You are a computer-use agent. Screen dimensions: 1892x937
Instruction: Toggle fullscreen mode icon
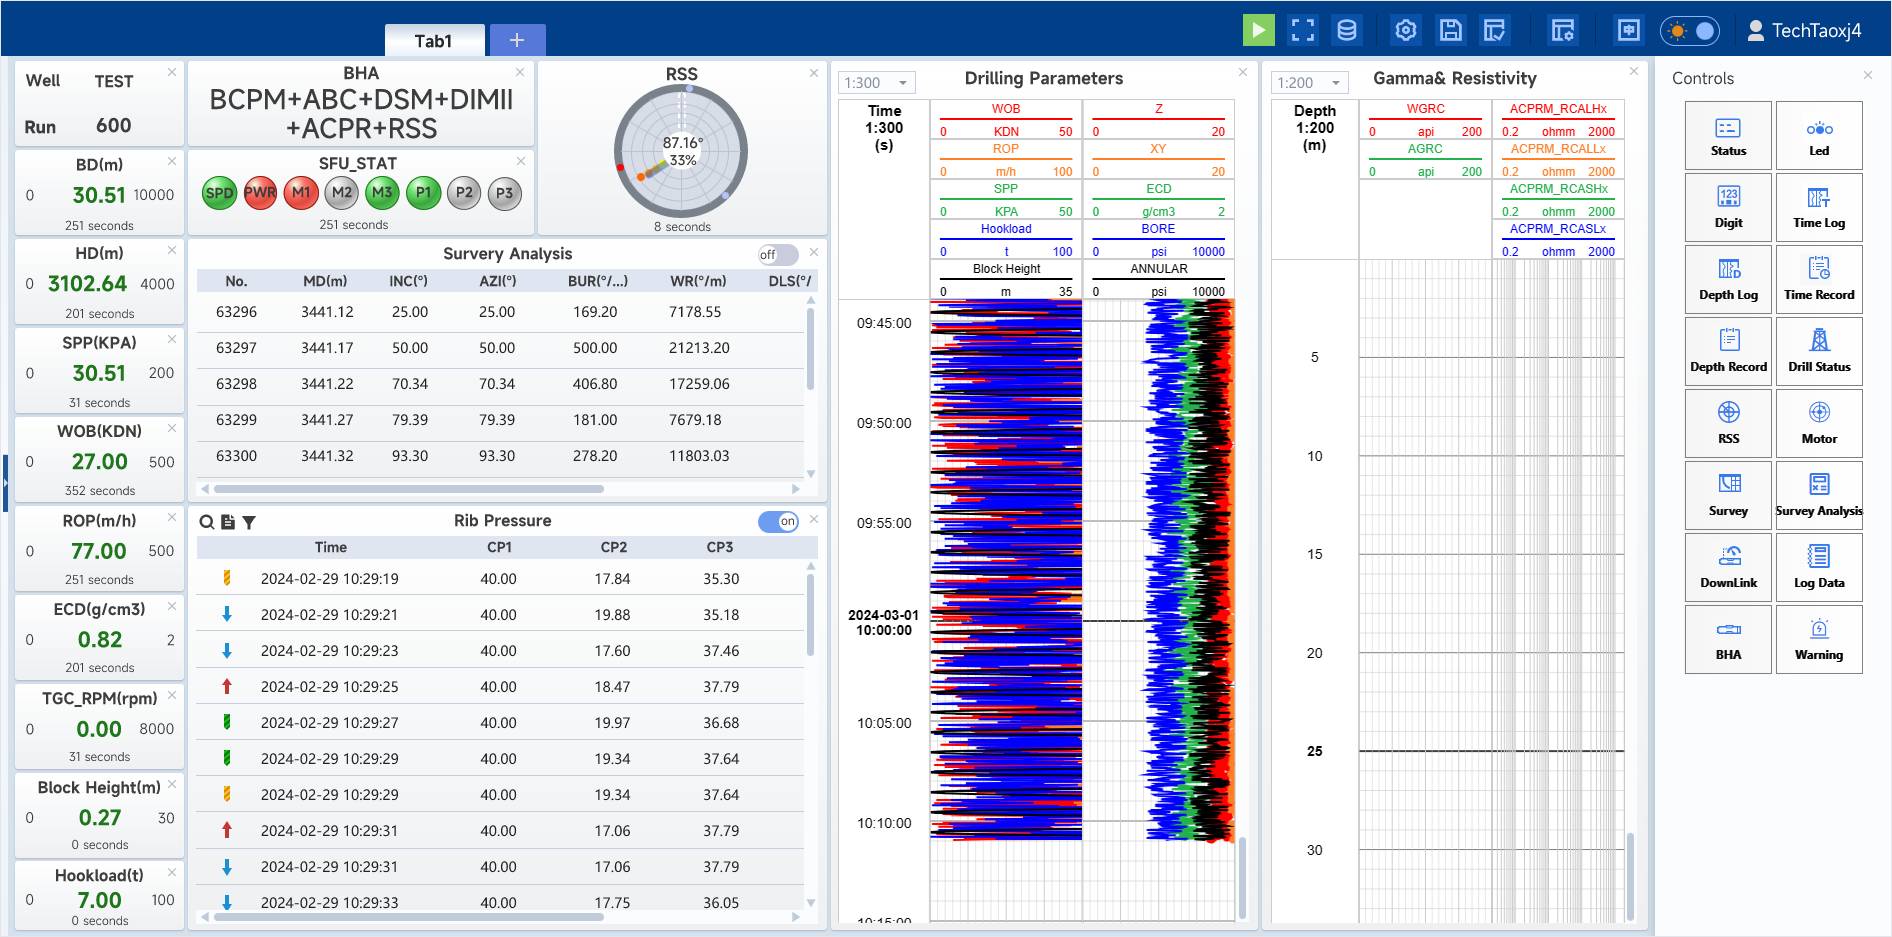click(x=1303, y=30)
